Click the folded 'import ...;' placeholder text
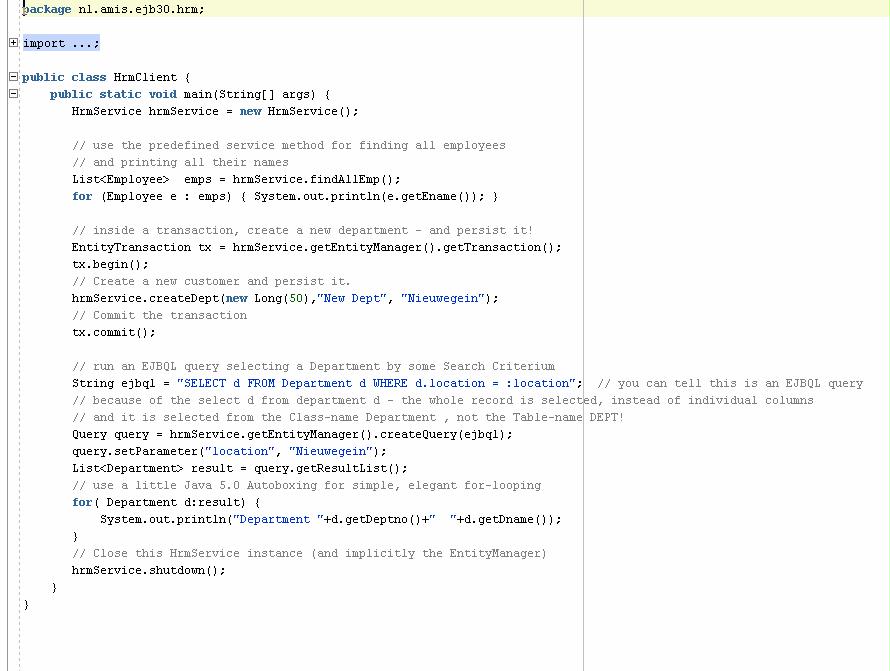The image size is (890, 671). click(61, 43)
